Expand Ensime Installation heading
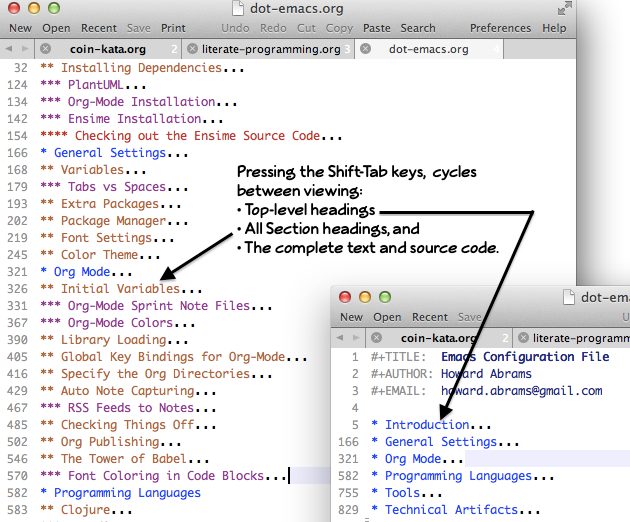Image resolution: width=630 pixels, height=522 pixels. pos(131,119)
